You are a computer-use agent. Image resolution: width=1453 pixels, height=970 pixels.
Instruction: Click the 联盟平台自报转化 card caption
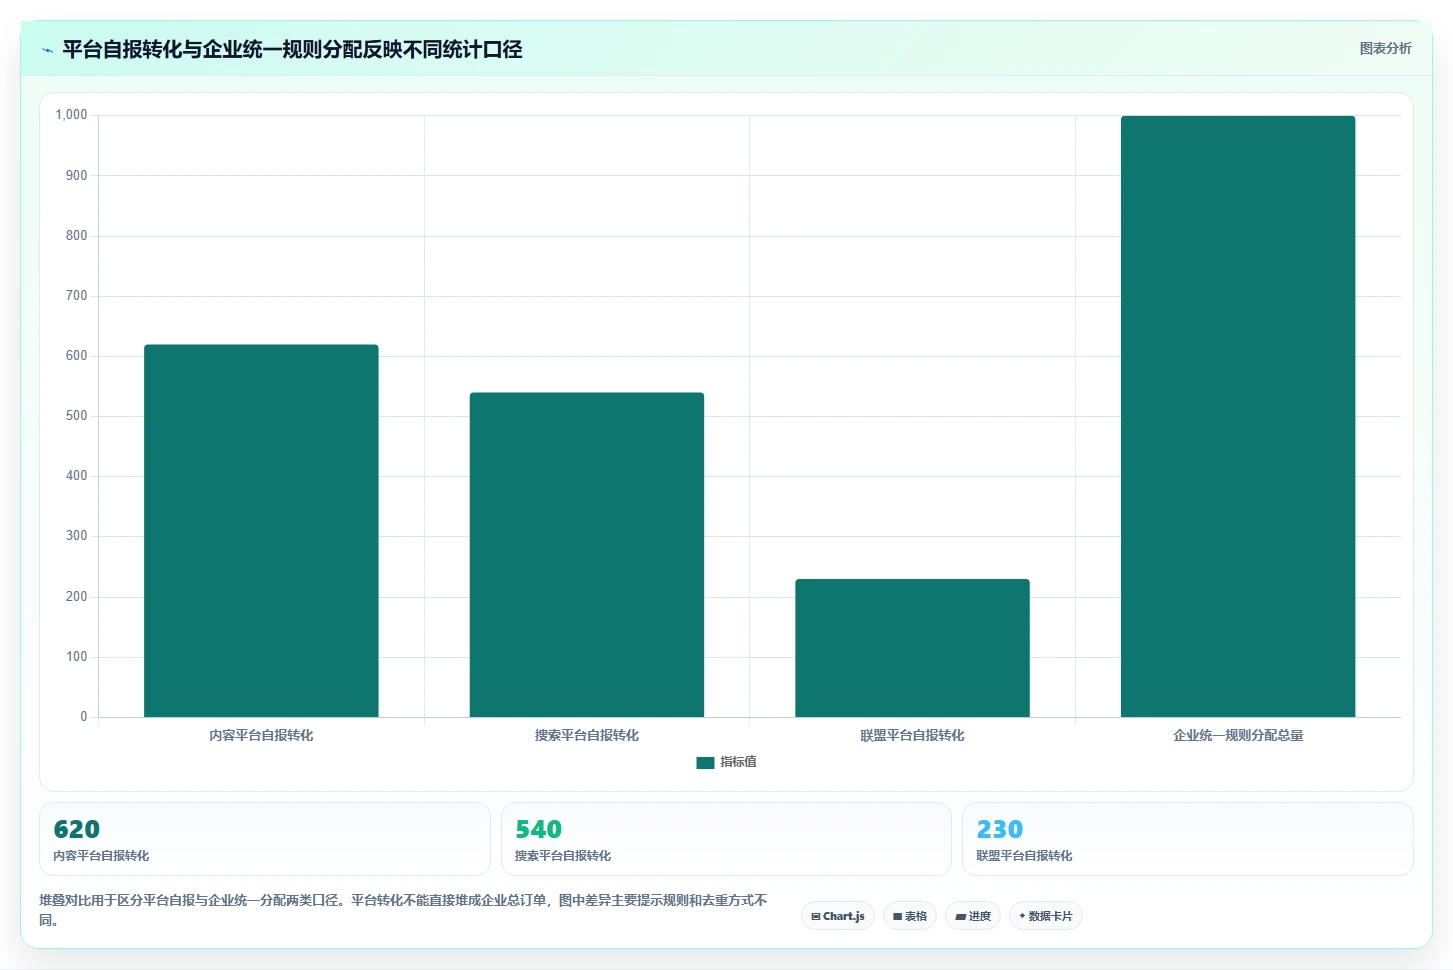tap(1024, 856)
